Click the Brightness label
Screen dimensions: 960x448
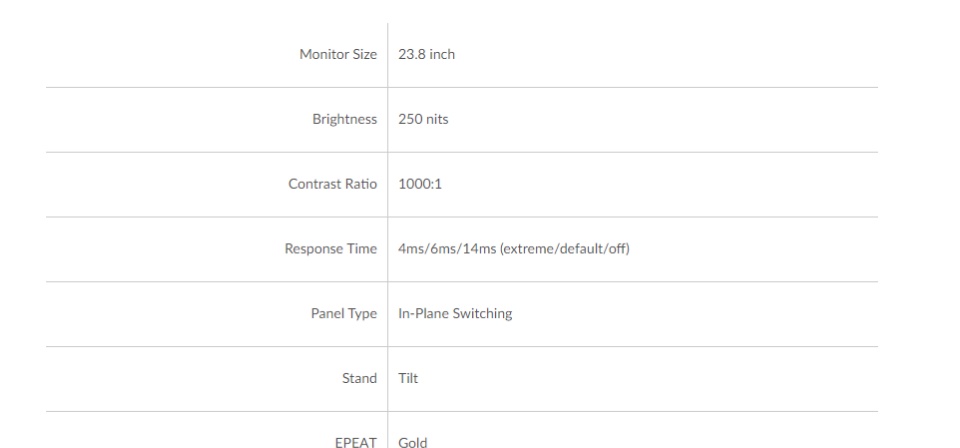(345, 119)
